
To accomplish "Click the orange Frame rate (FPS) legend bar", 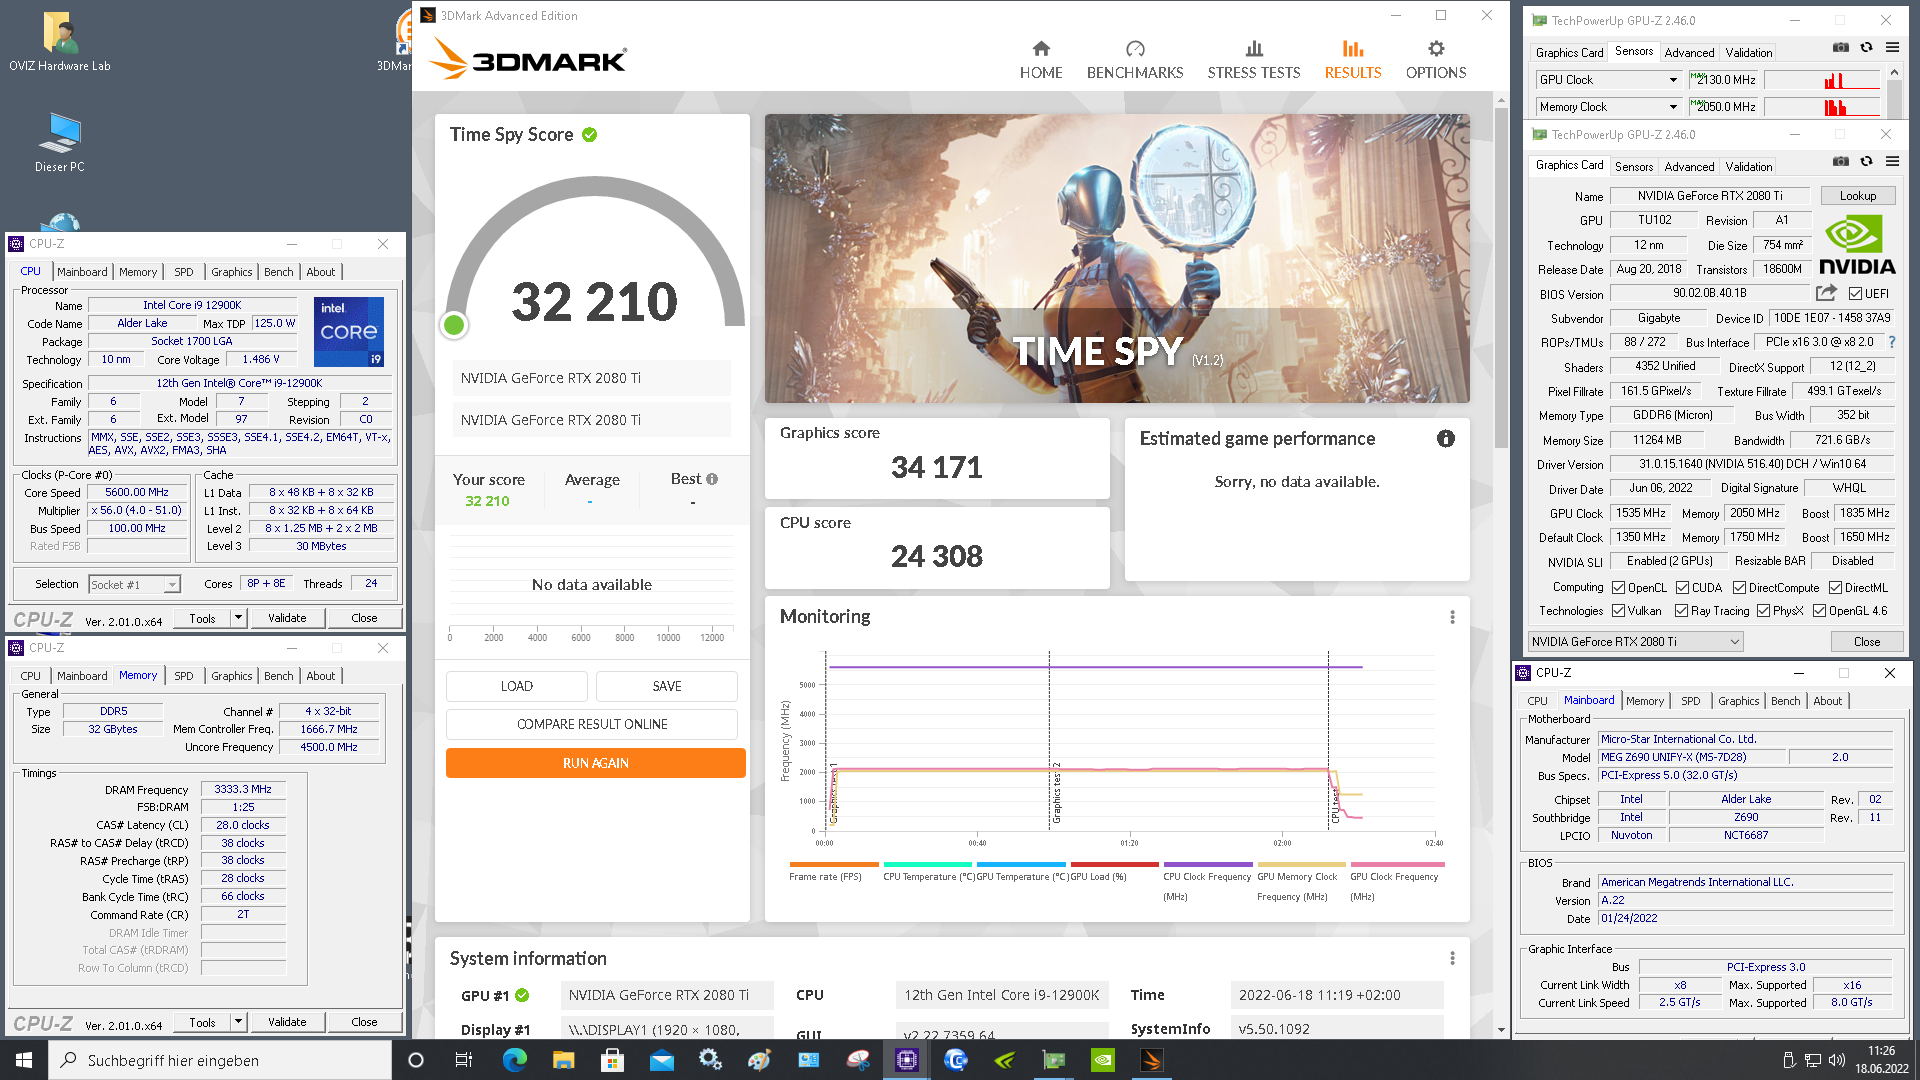I will 833,864.
